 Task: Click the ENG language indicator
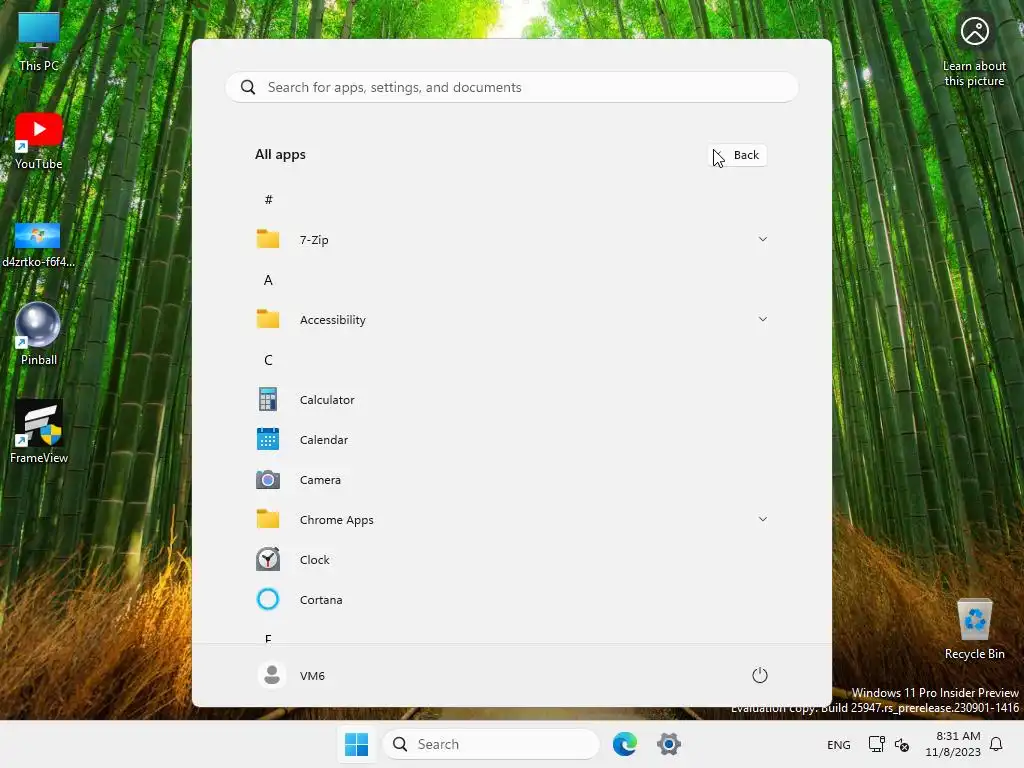pos(839,744)
